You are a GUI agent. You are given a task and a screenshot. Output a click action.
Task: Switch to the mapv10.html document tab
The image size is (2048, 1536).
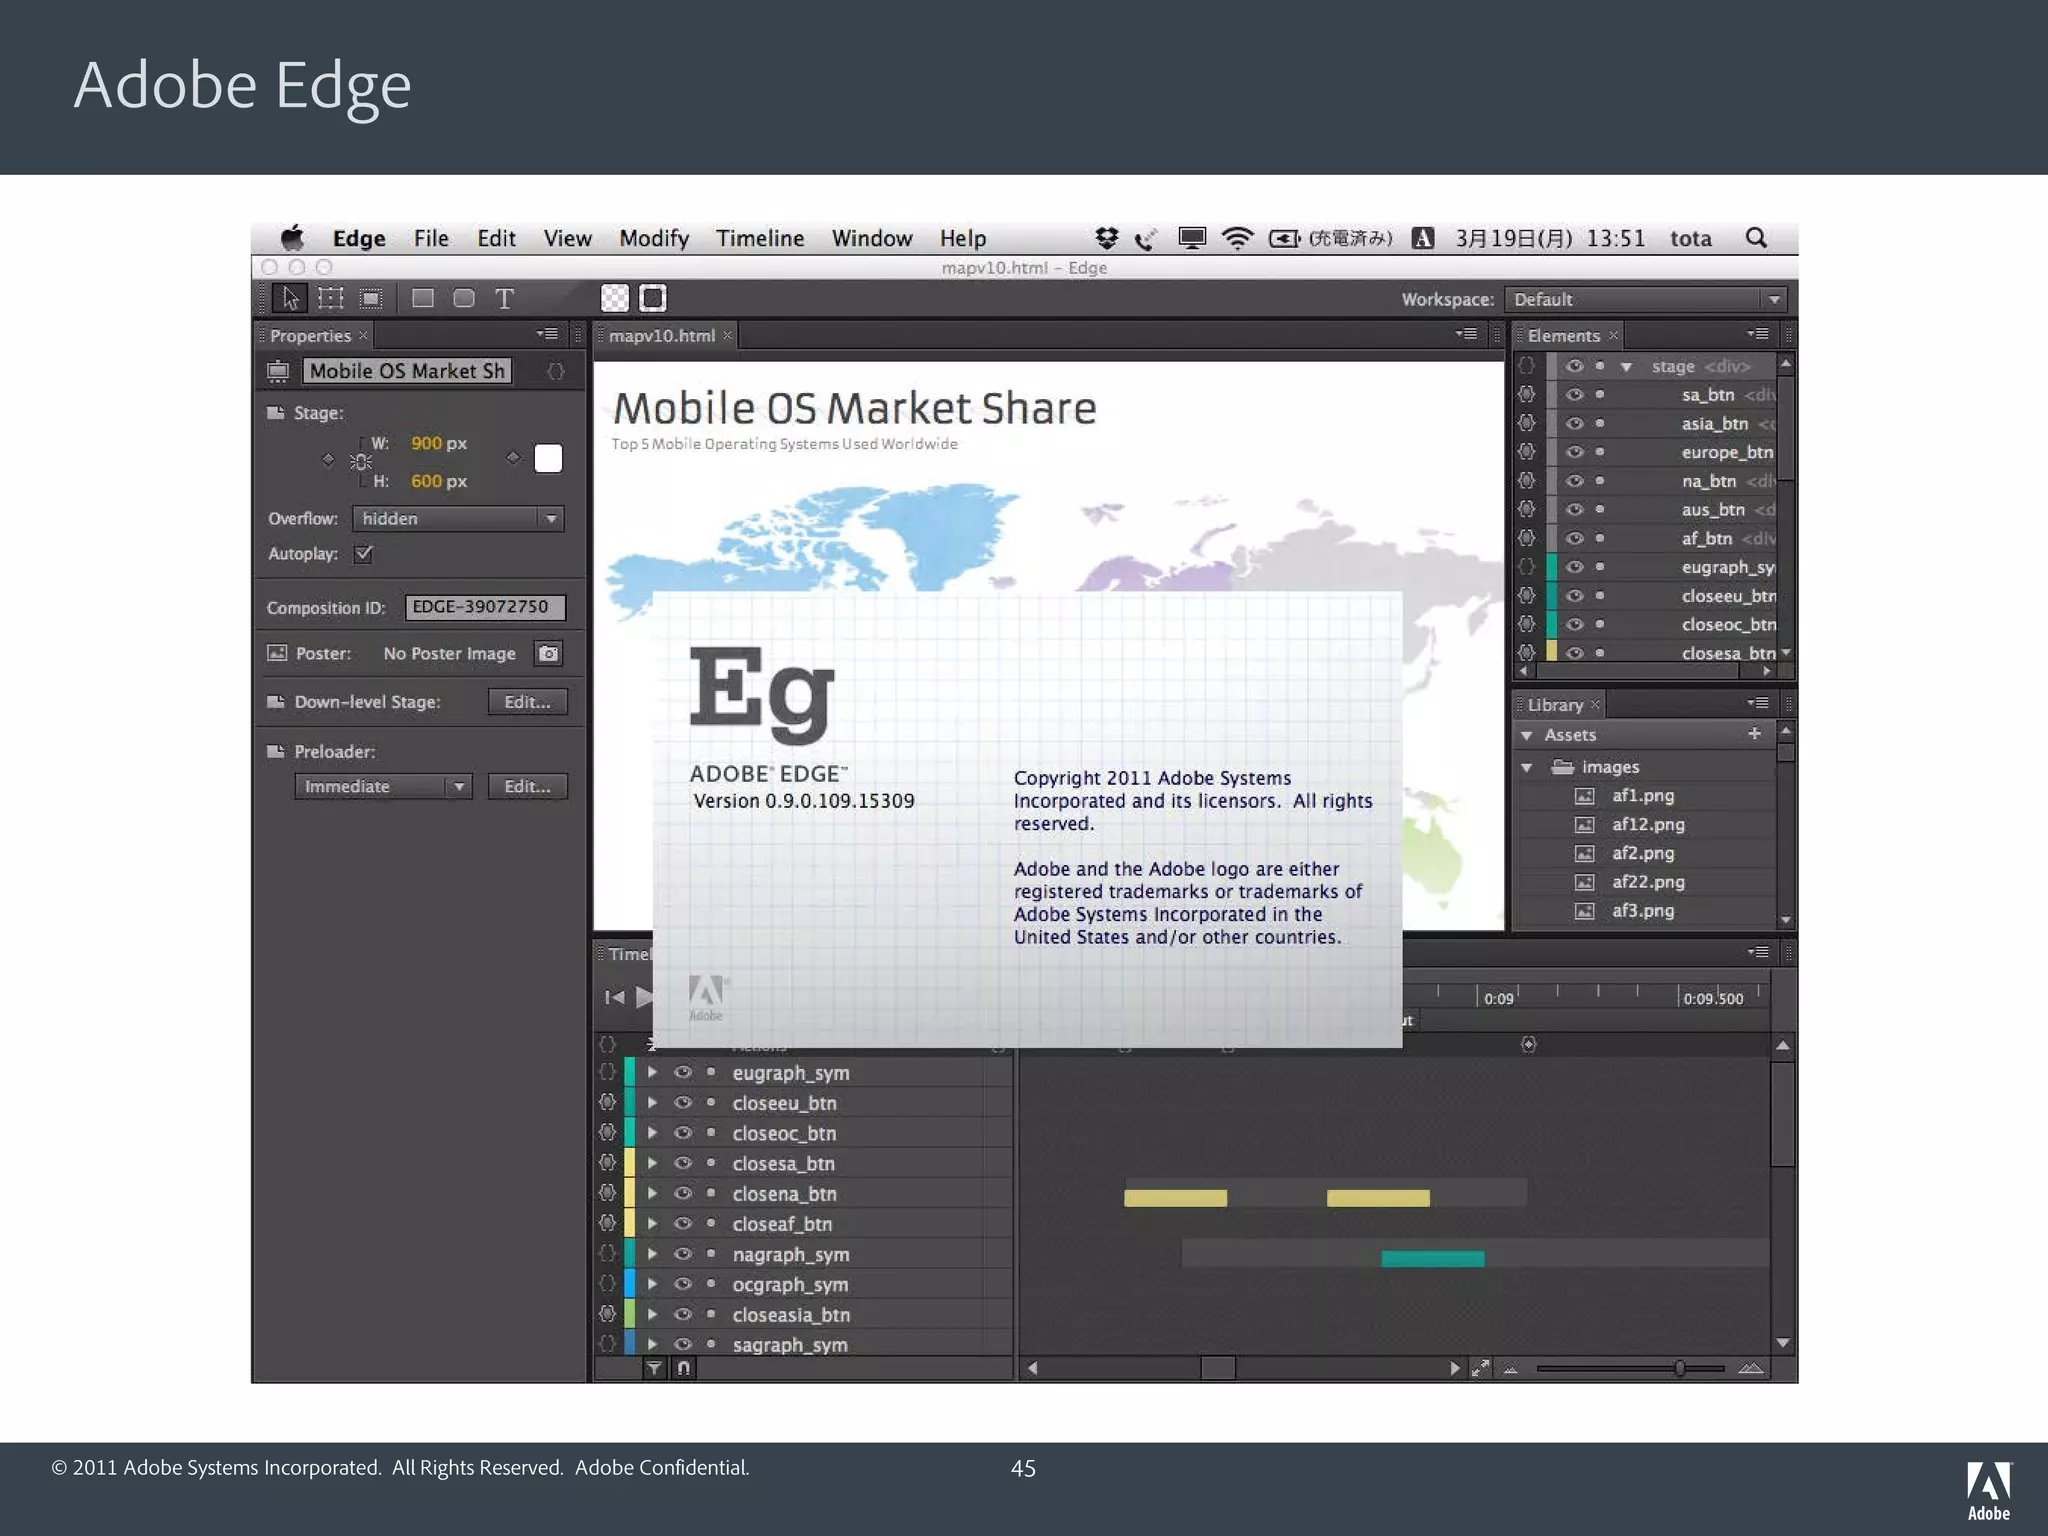click(666, 335)
